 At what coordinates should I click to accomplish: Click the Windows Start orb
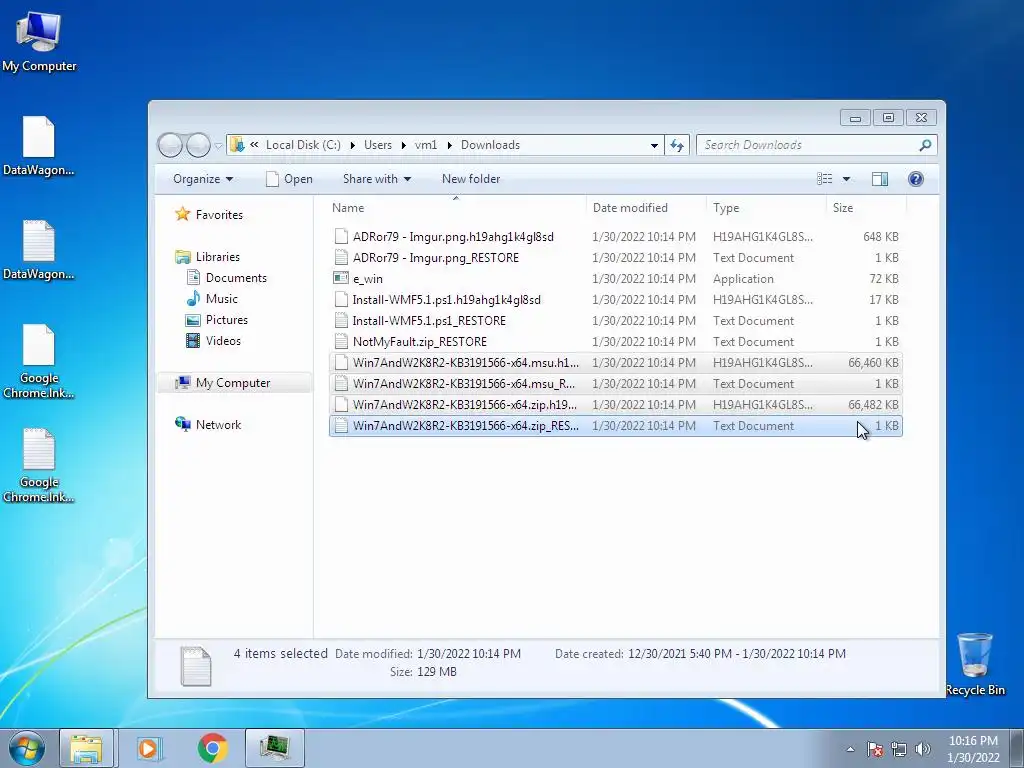(x=27, y=748)
